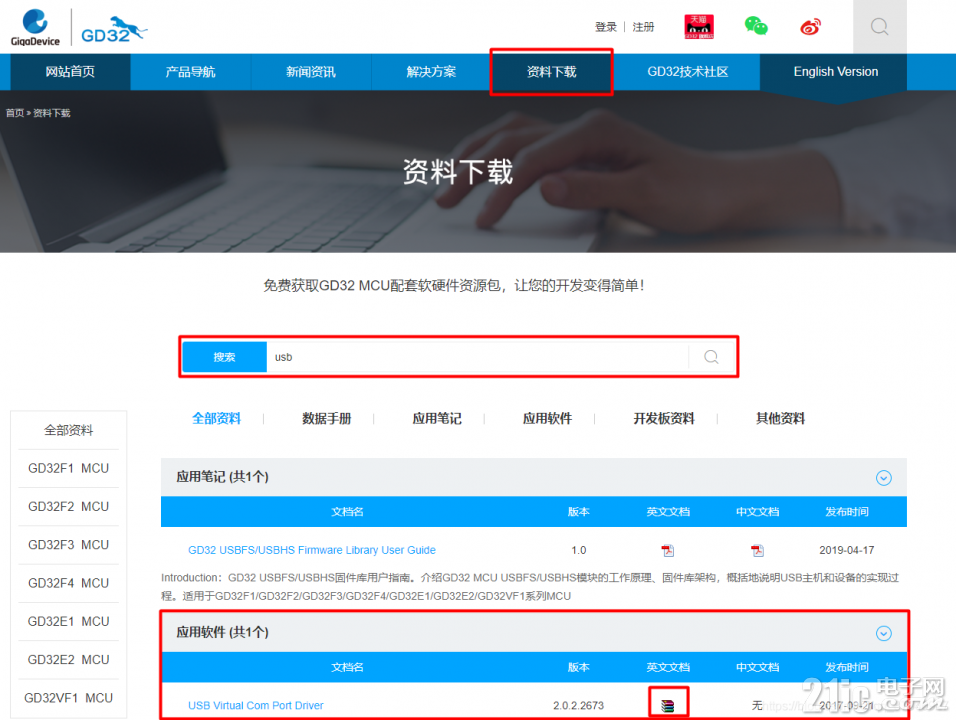Click the 应用笔记 (共1个) section title

coord(223,477)
